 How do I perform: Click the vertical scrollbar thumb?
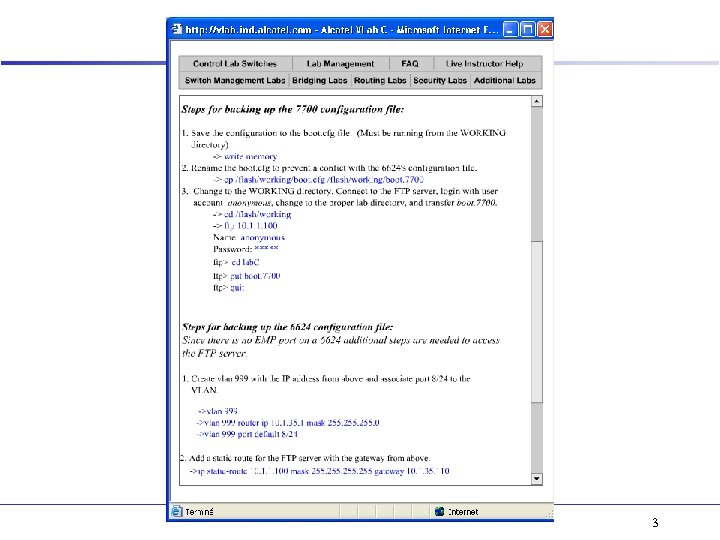pyautogui.click(x=537, y=321)
